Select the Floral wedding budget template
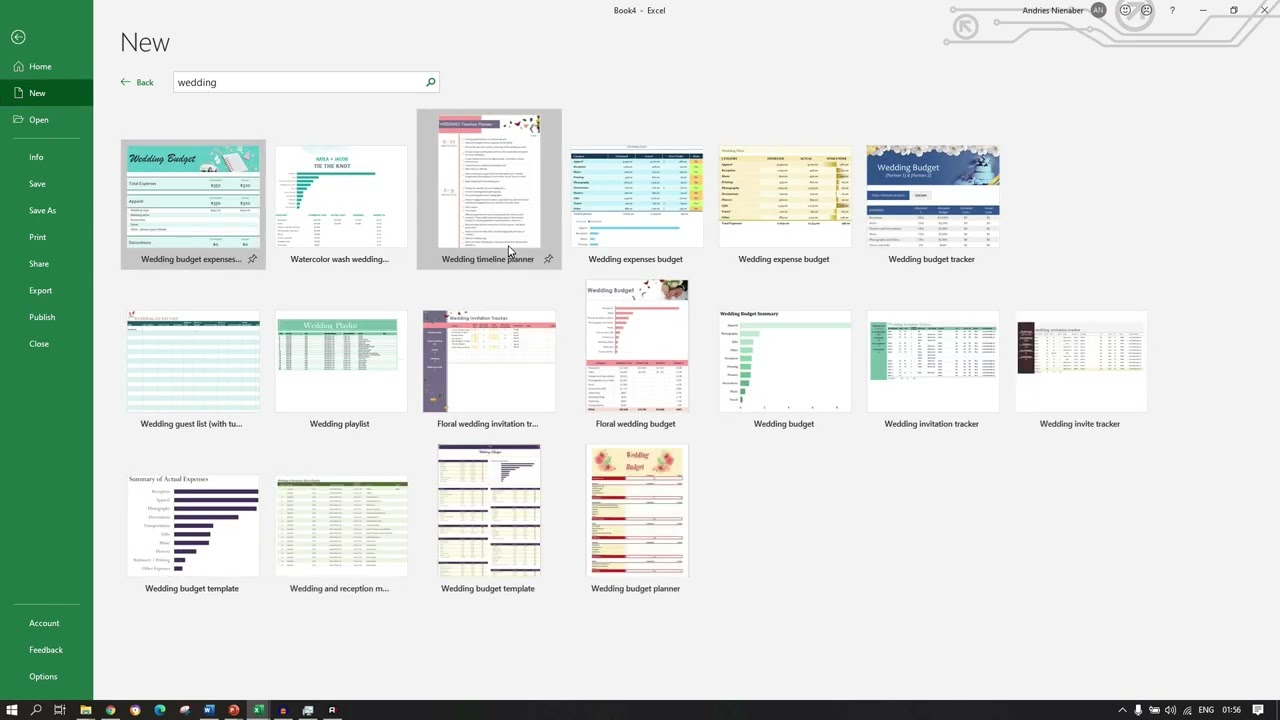The image size is (1280, 720). 635,345
